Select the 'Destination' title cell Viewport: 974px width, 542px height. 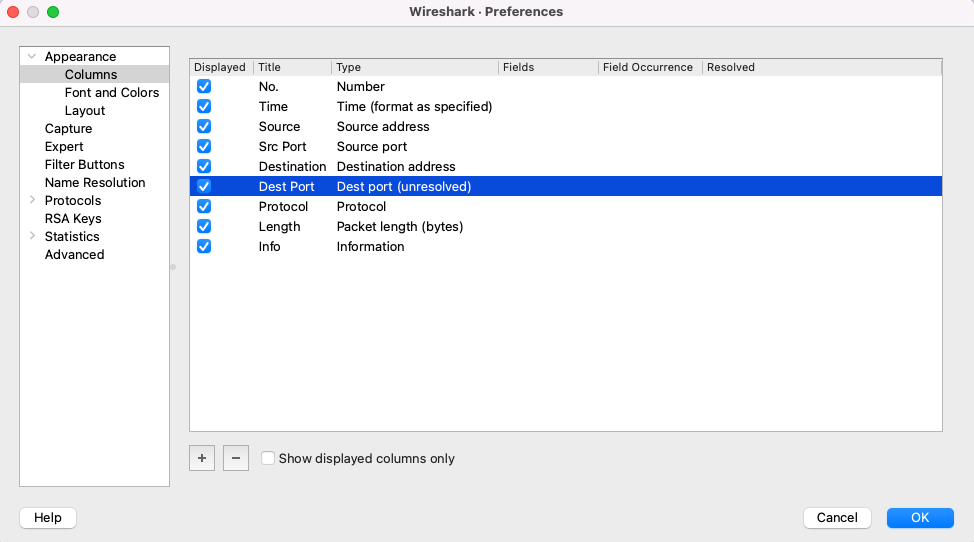(293, 166)
